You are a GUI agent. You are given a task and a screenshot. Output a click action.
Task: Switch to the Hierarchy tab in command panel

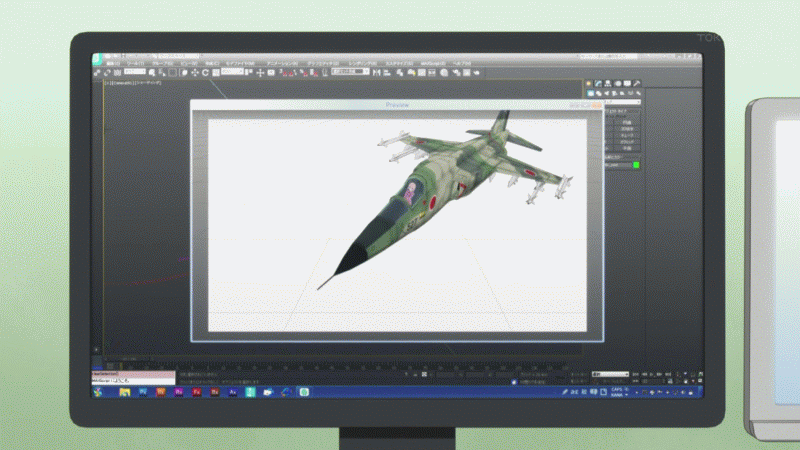point(608,83)
